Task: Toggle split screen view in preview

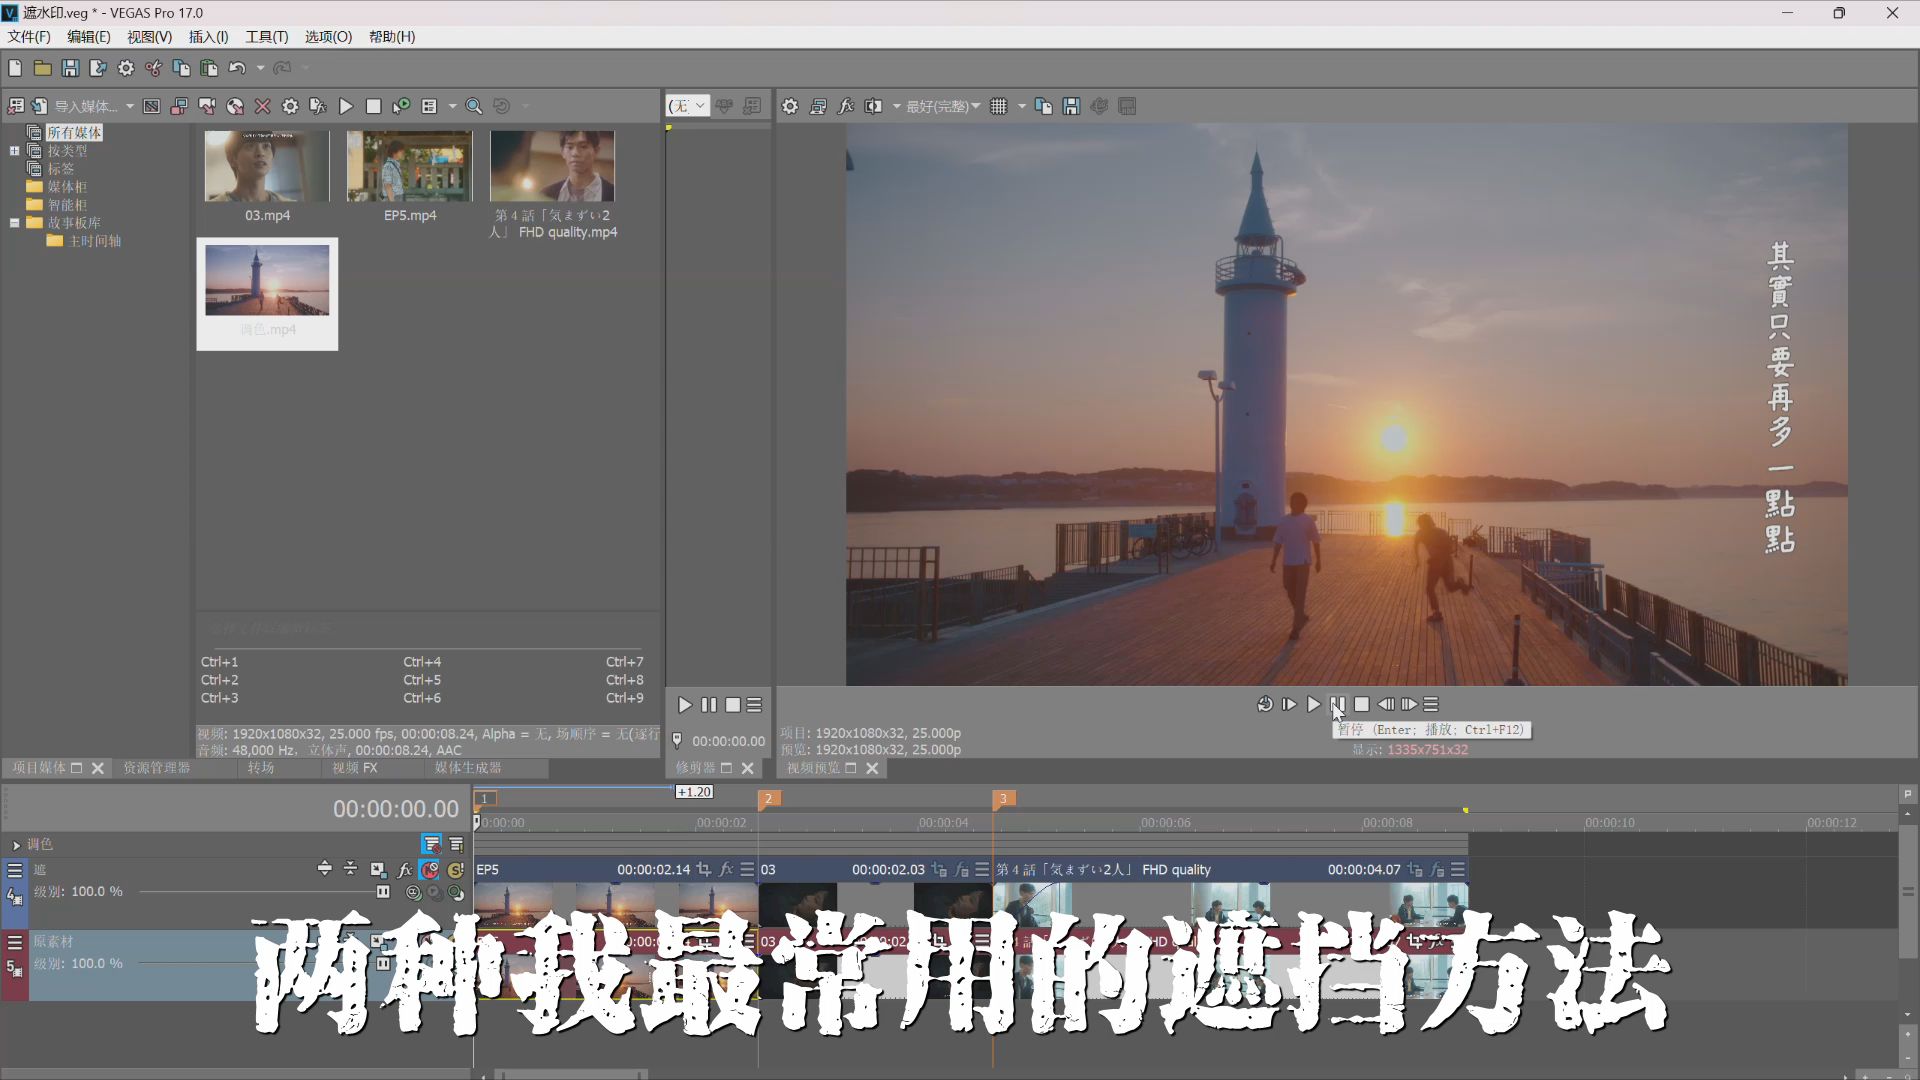Action: (x=873, y=106)
